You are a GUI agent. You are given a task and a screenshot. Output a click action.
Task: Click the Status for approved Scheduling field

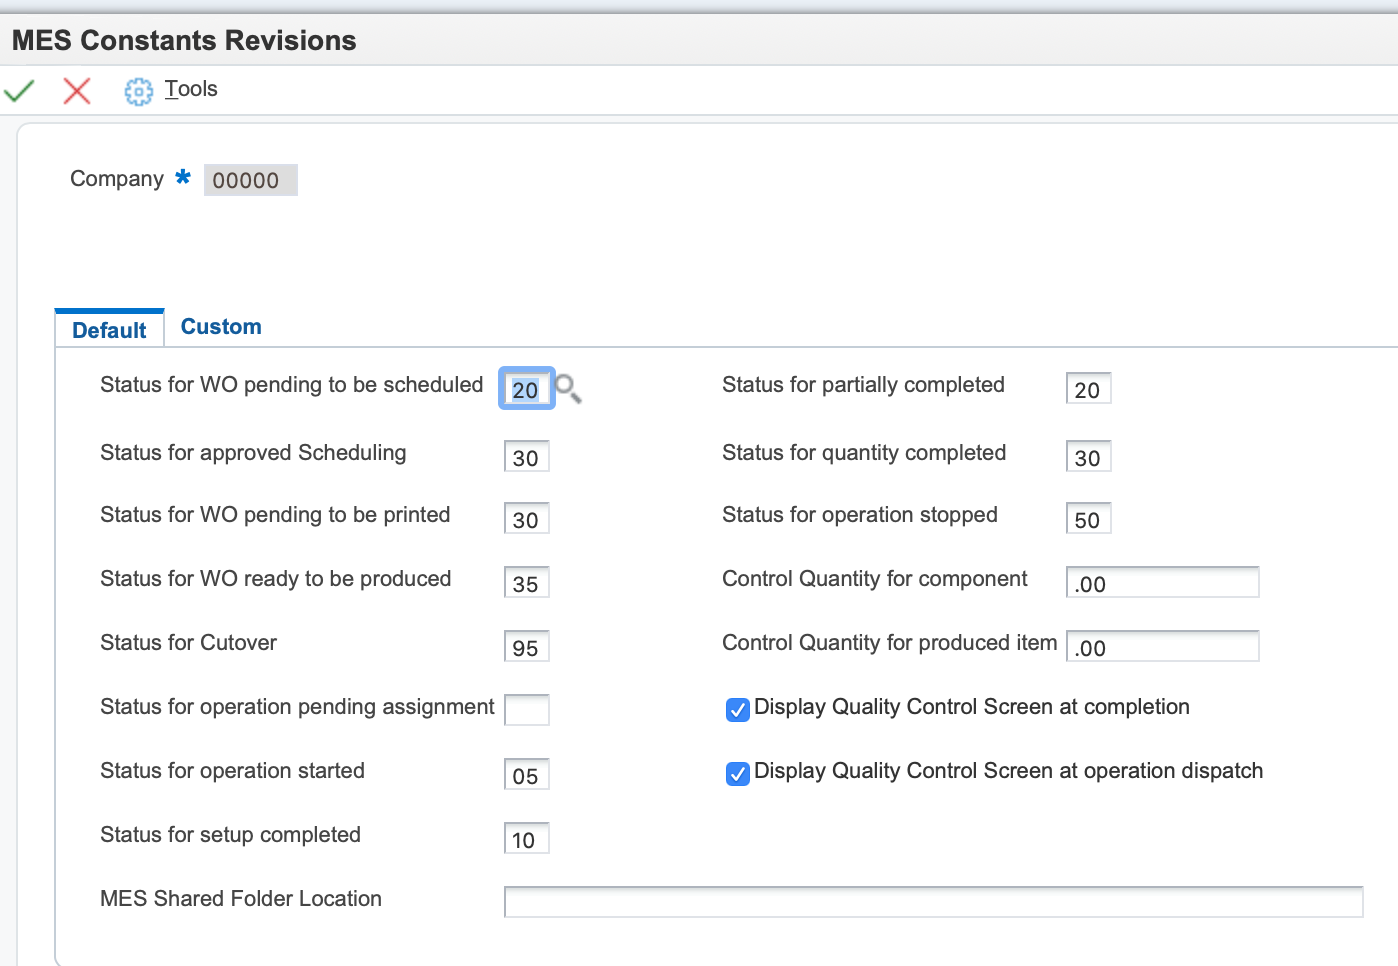click(x=527, y=457)
